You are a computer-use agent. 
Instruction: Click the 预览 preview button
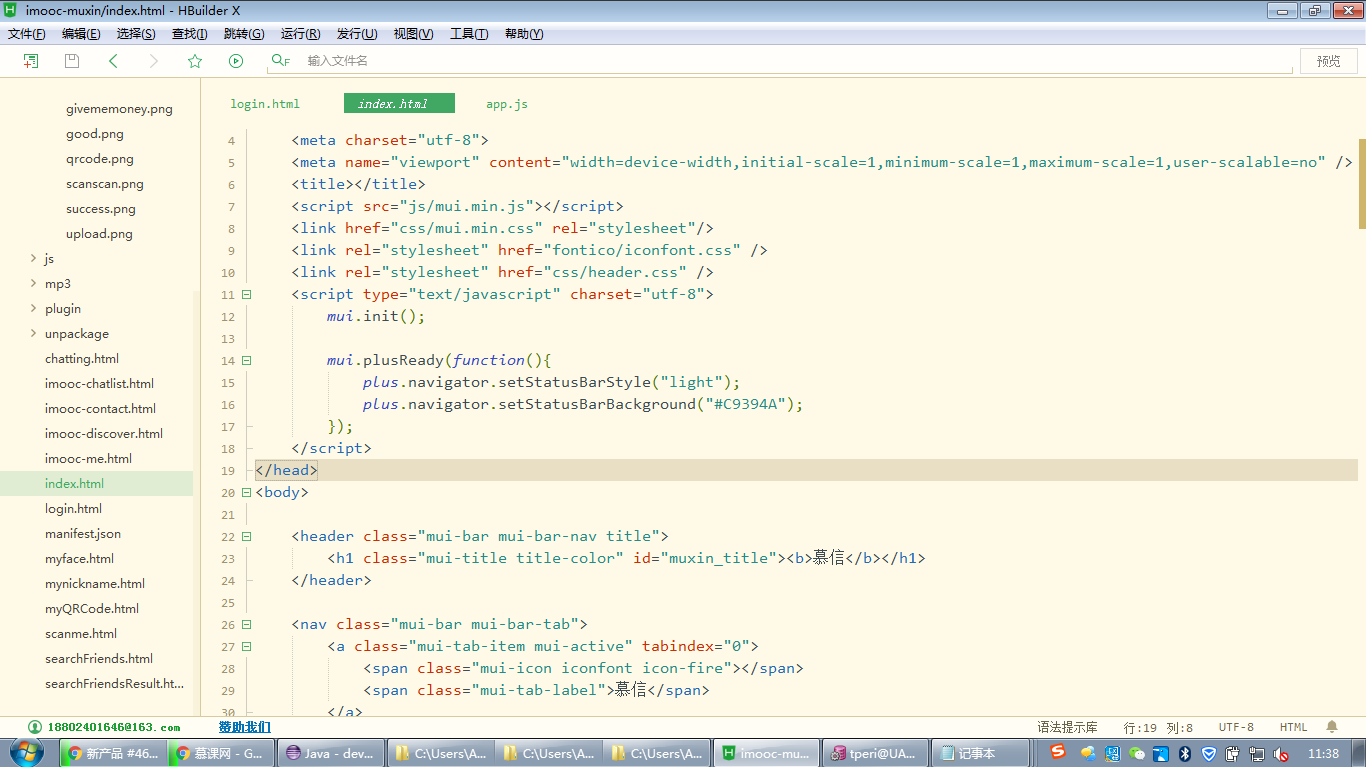(x=1329, y=61)
